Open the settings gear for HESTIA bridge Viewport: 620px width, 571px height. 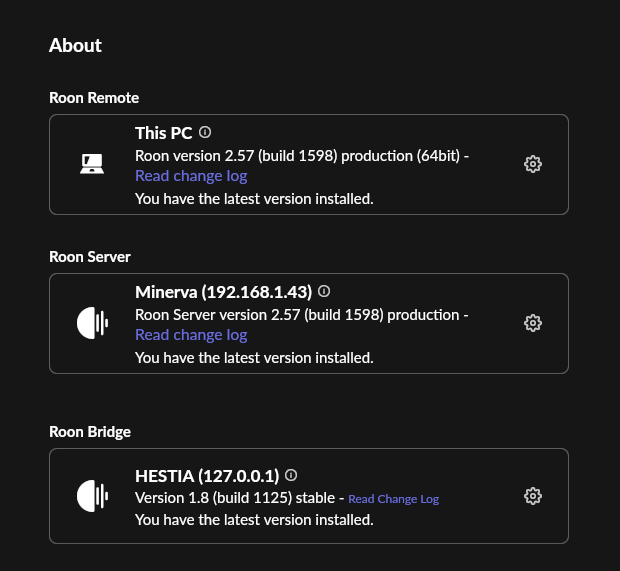coord(533,496)
